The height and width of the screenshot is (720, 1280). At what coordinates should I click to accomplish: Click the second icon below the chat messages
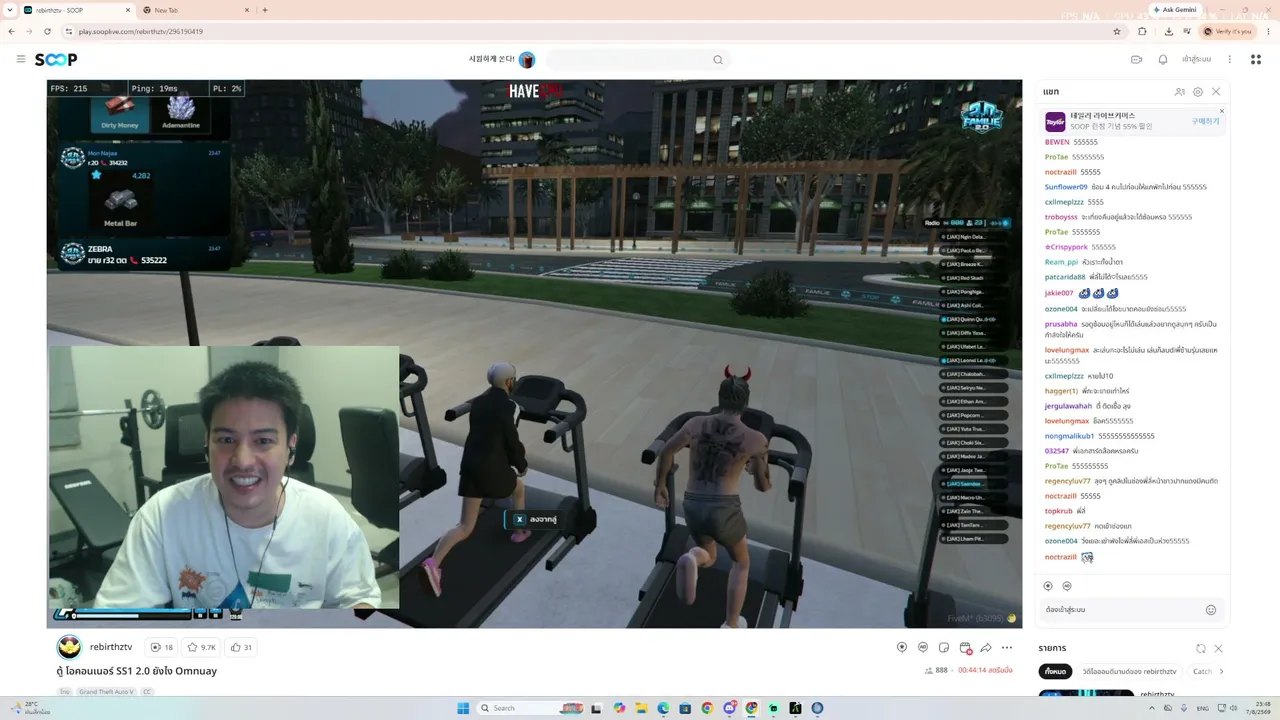(x=1067, y=586)
